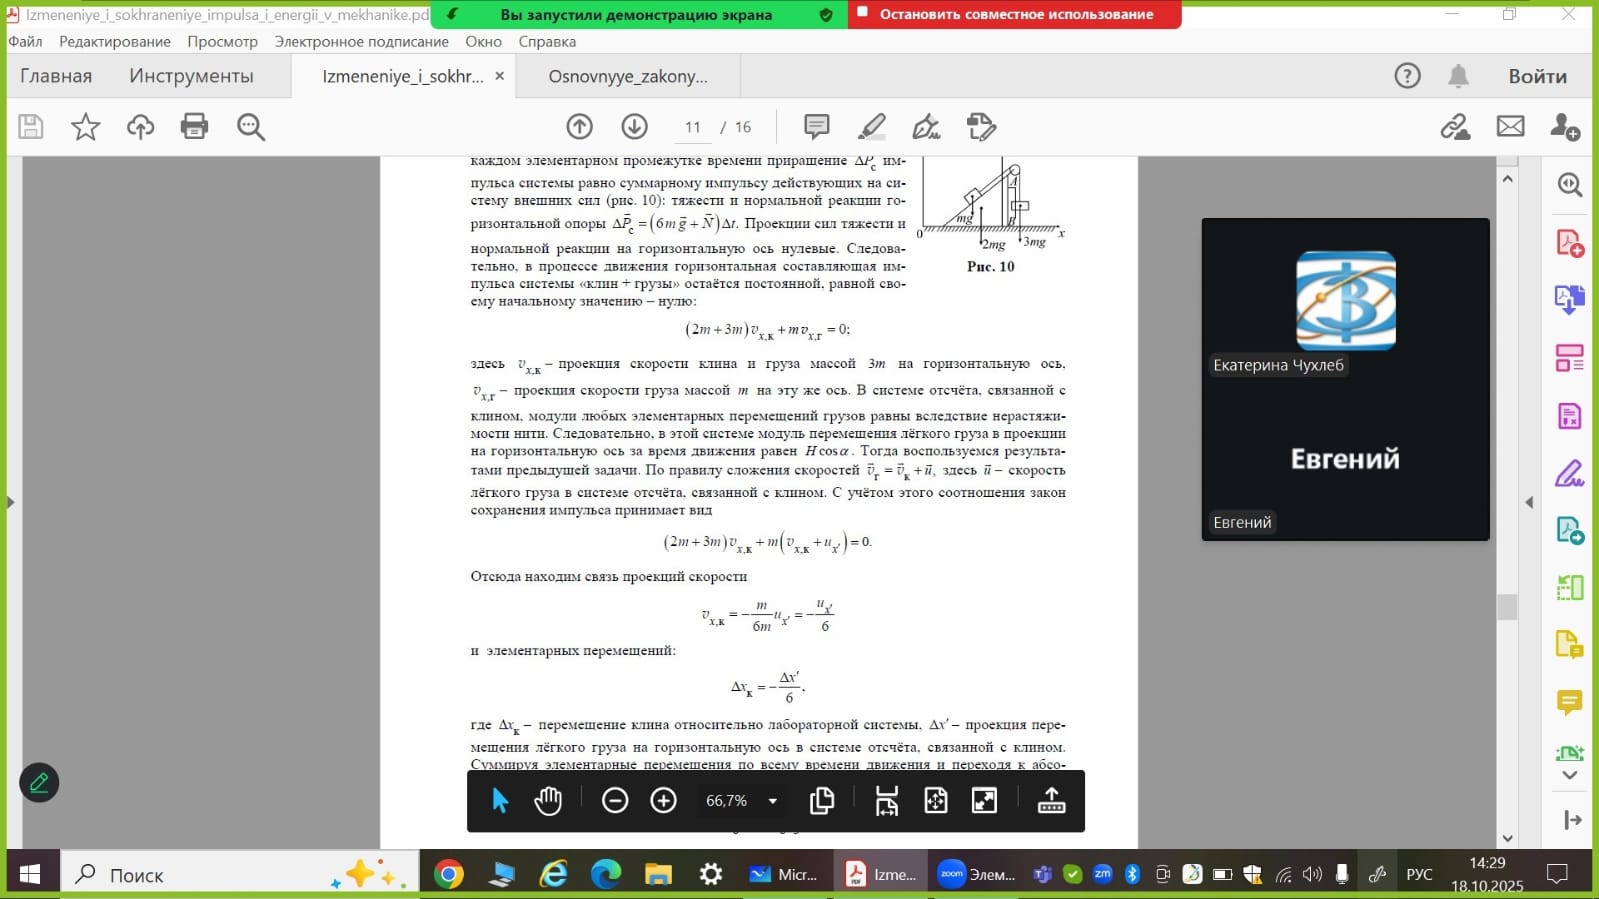Screen dimensions: 1599x899
Task: Click the Войти sign-in button
Action: pos(1537,77)
